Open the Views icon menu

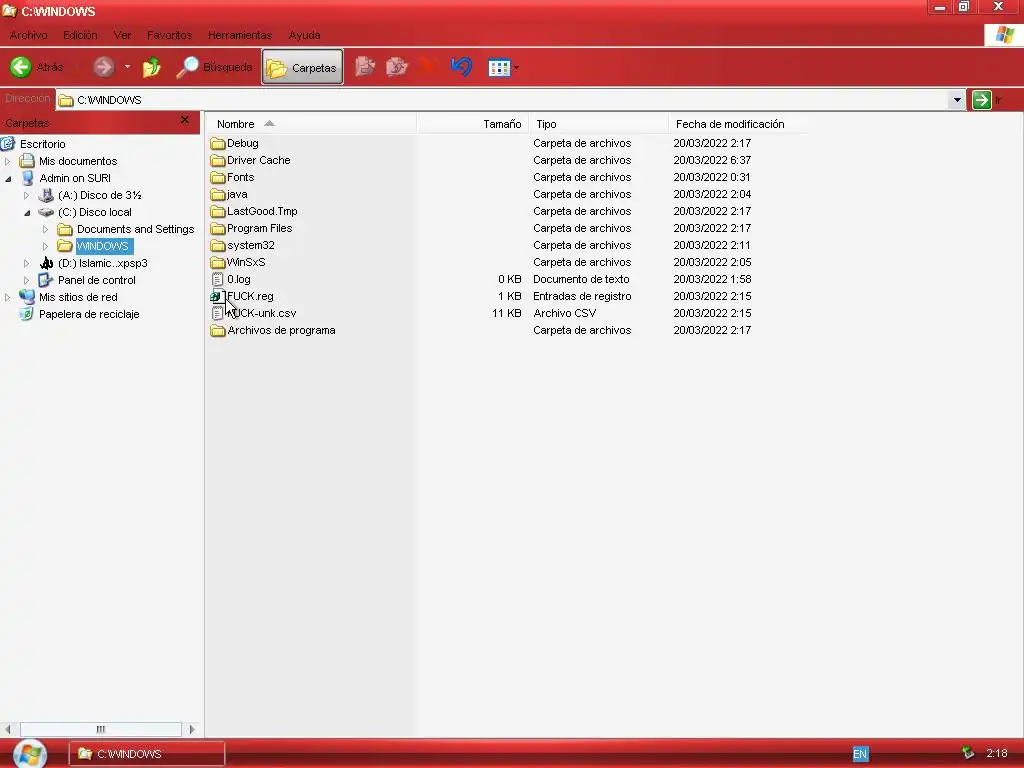pos(503,67)
